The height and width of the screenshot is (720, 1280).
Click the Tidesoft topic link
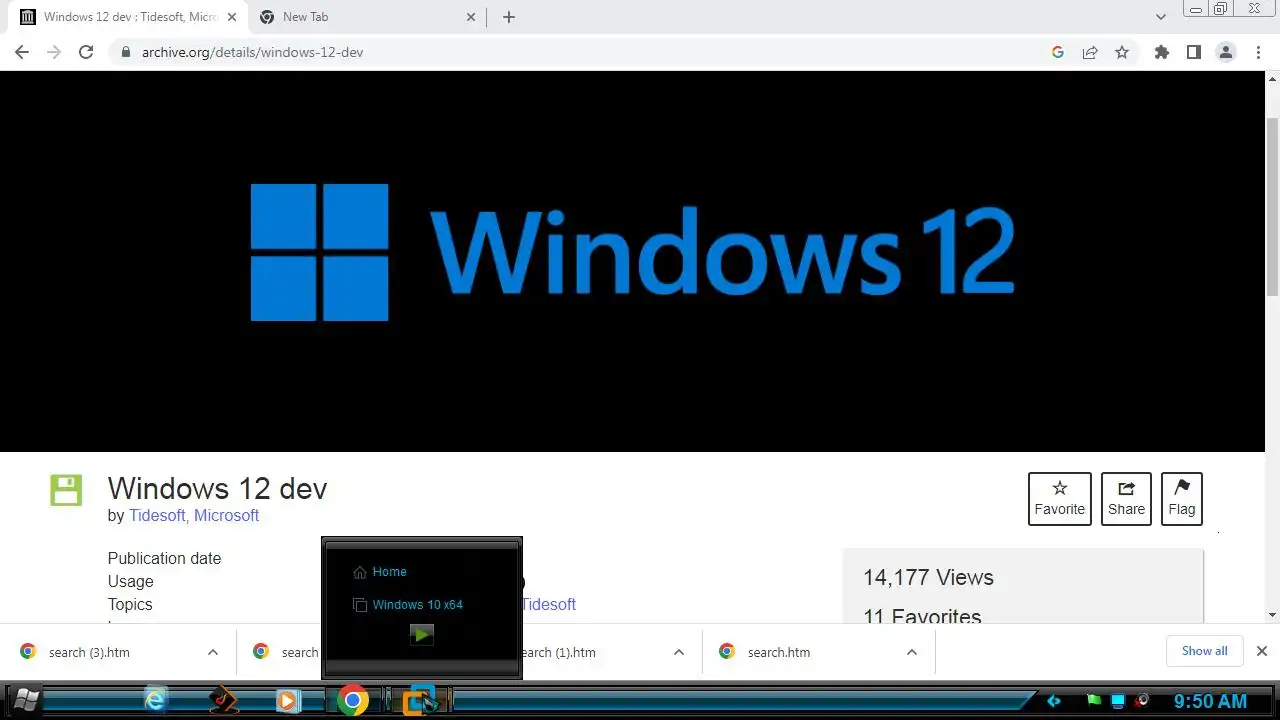point(548,604)
